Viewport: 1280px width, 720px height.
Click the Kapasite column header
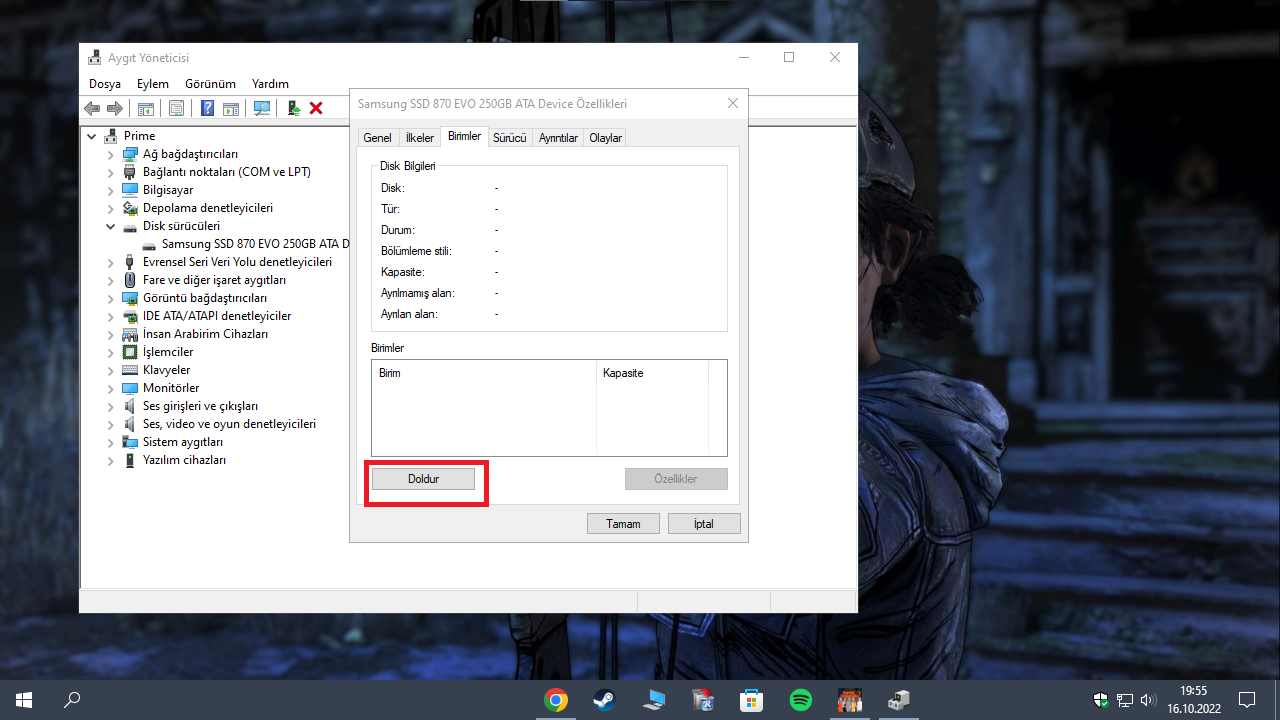[652, 373]
